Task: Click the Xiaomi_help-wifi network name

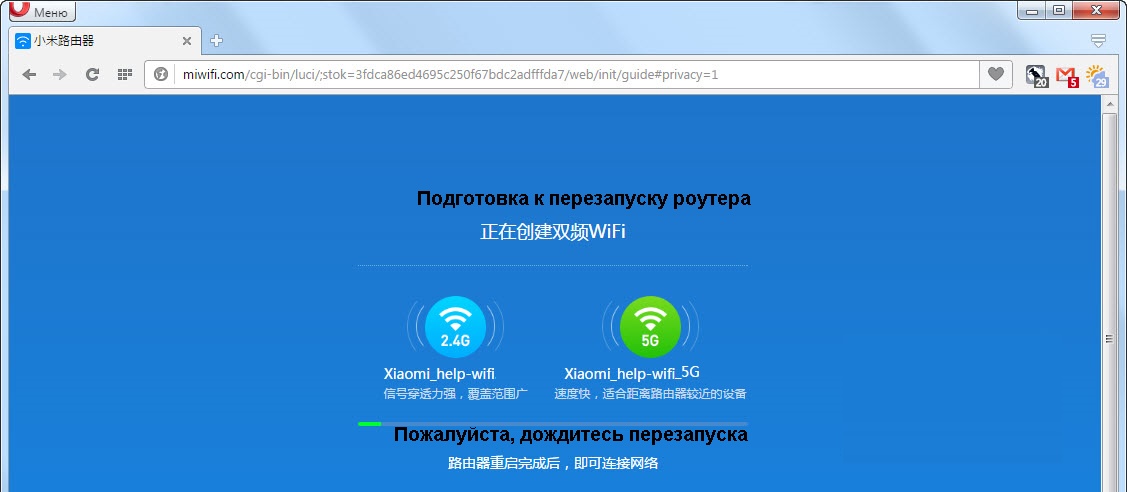Action: click(440, 373)
